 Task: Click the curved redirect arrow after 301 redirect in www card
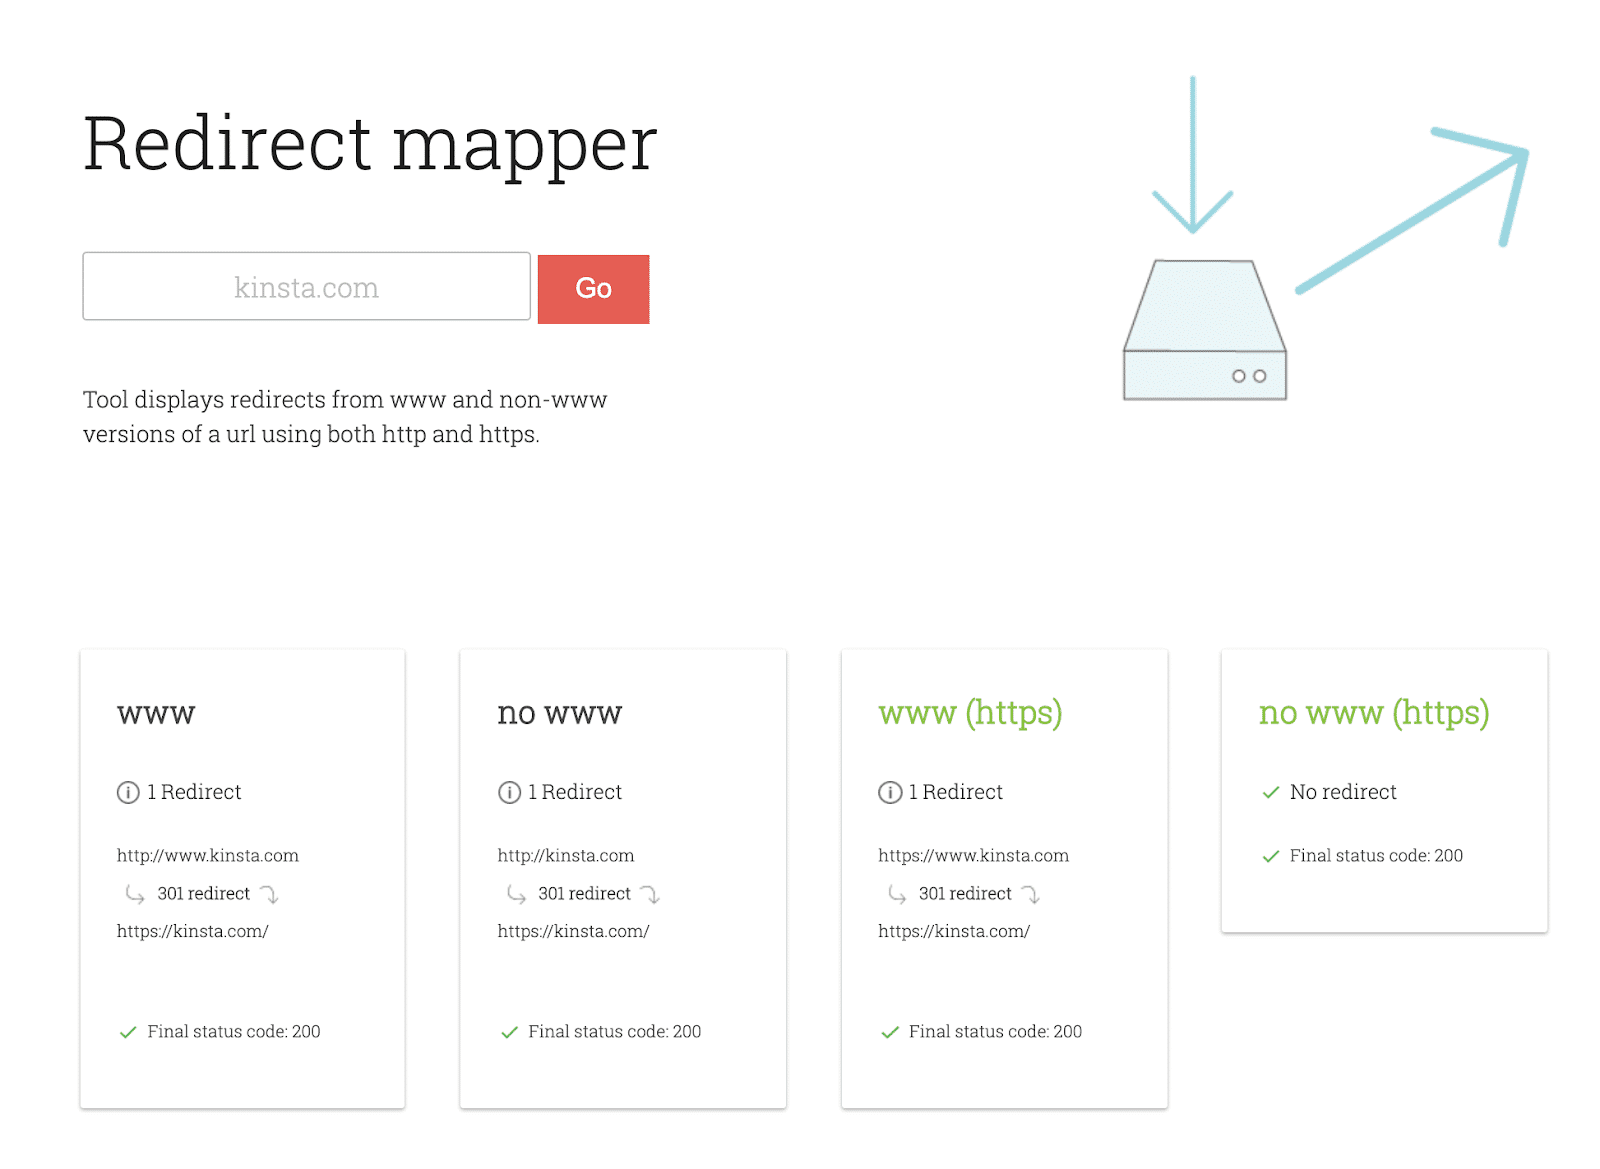click(x=272, y=895)
